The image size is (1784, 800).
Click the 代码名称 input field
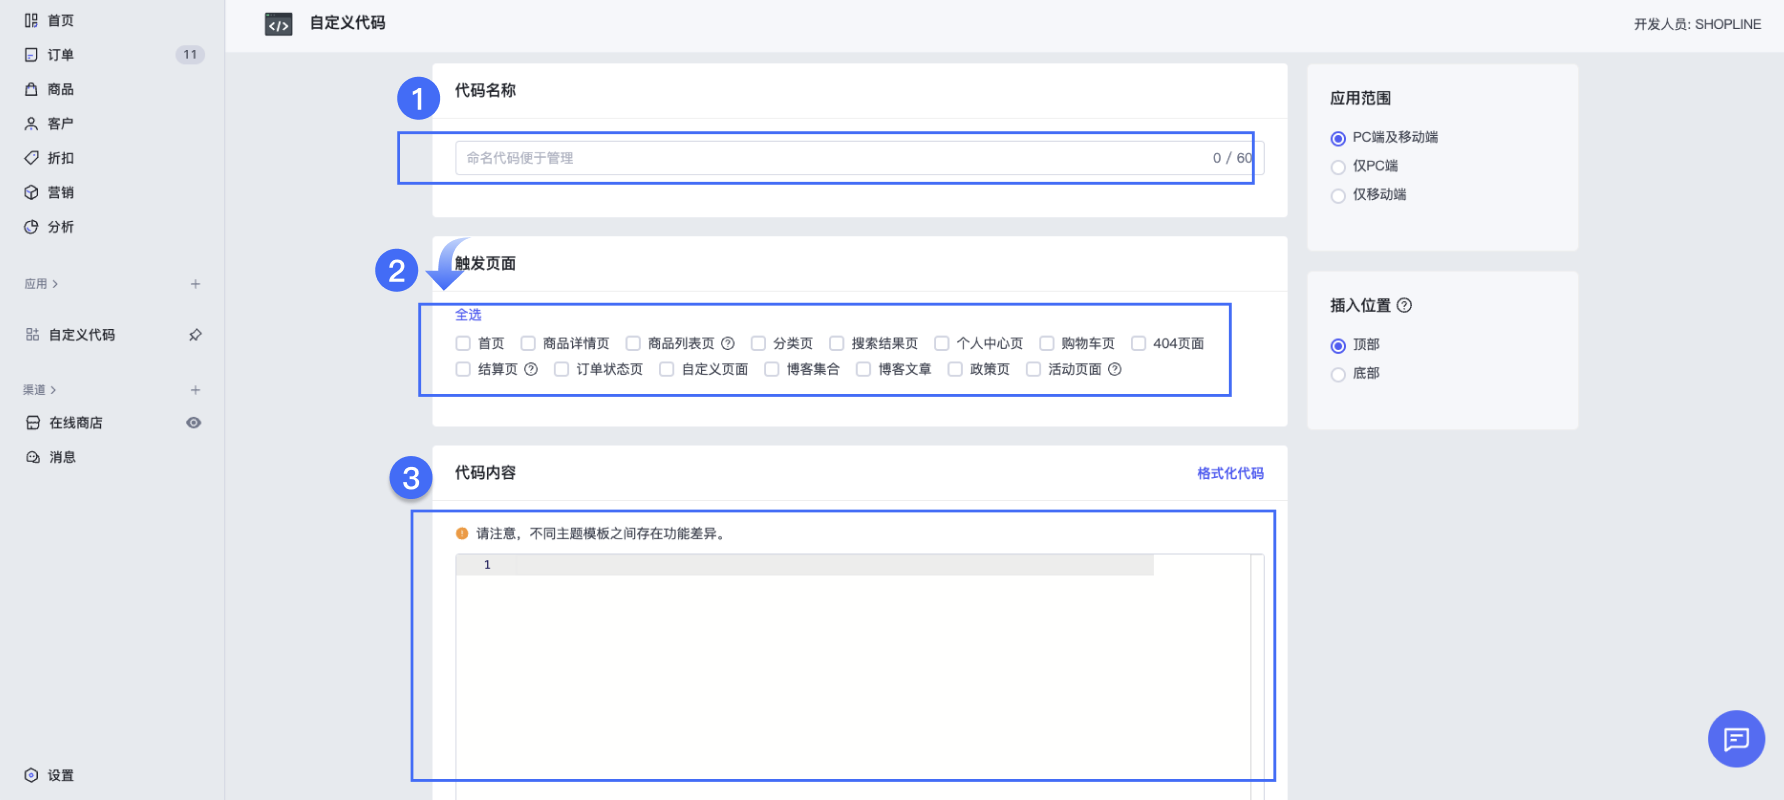point(830,158)
